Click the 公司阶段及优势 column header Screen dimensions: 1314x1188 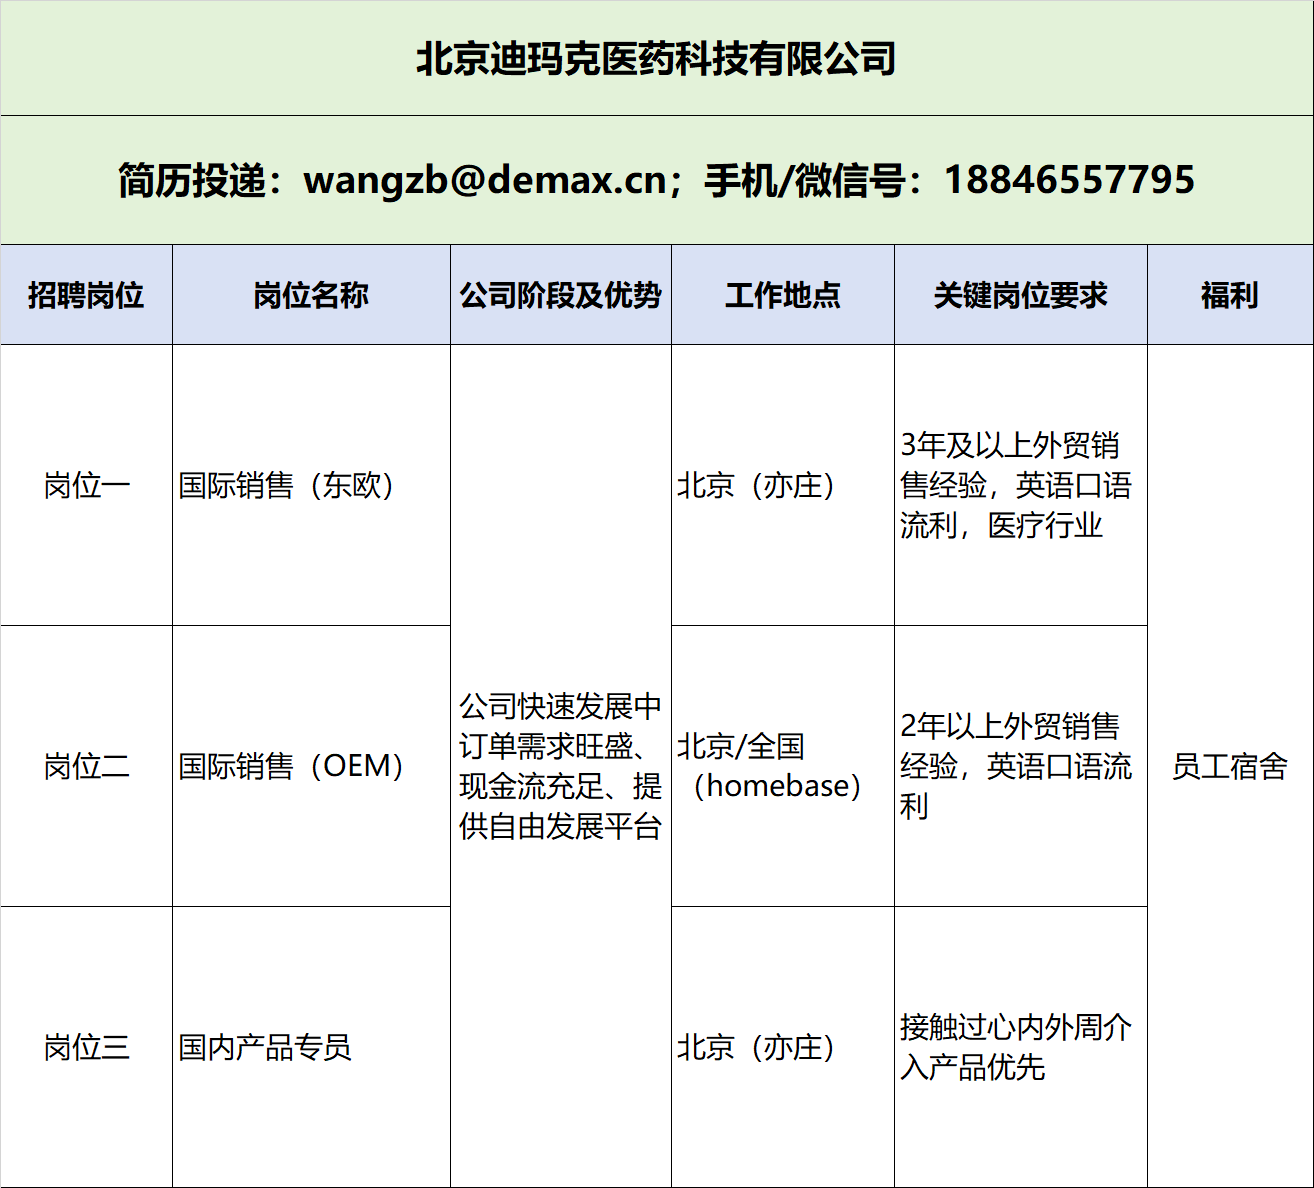pyautogui.click(x=561, y=295)
